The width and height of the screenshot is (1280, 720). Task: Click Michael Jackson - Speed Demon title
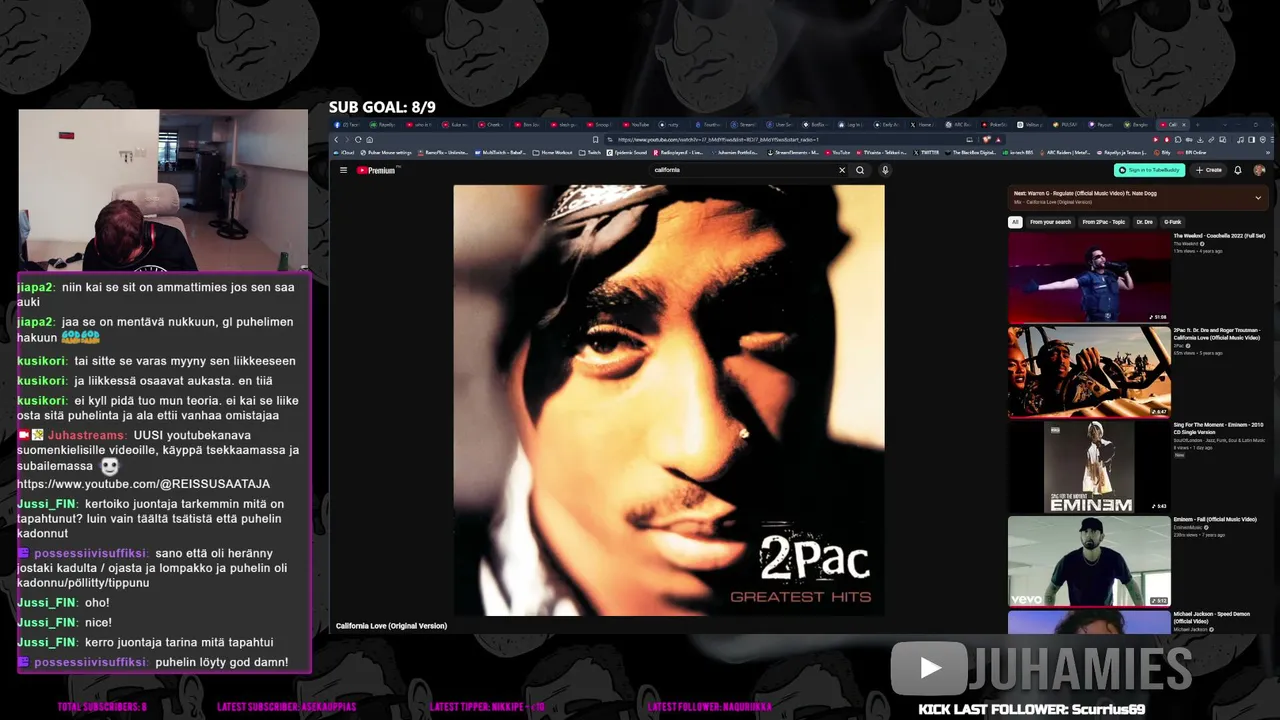click(1212, 618)
